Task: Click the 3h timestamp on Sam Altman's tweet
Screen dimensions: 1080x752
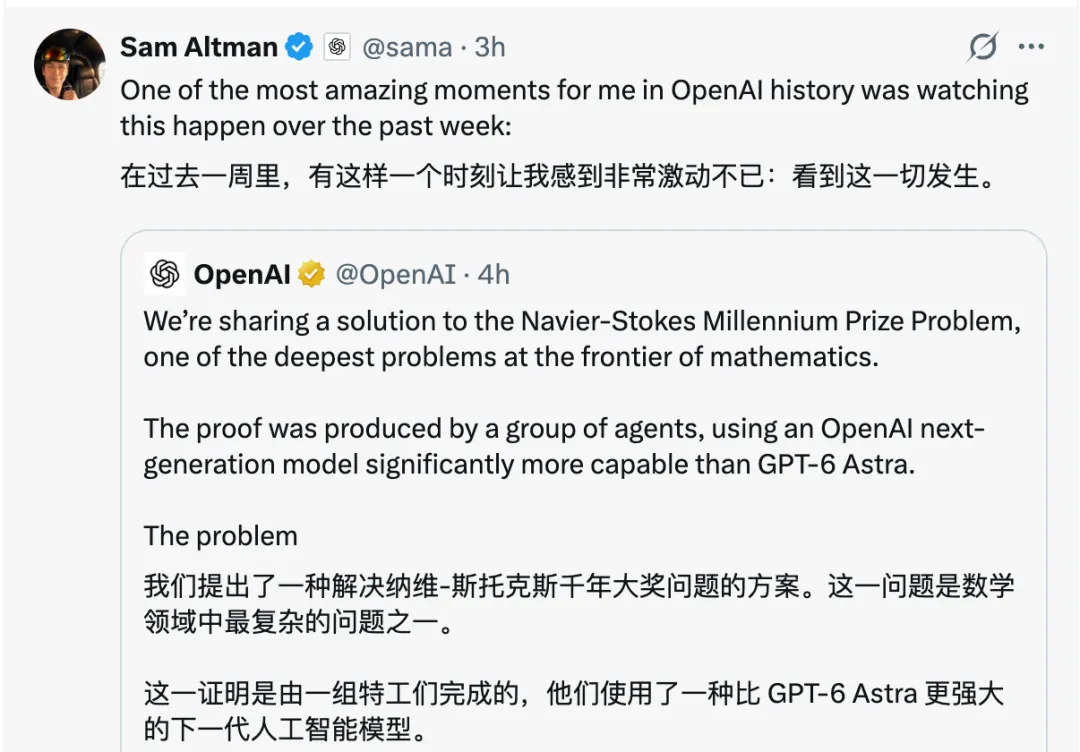Action: point(490,47)
